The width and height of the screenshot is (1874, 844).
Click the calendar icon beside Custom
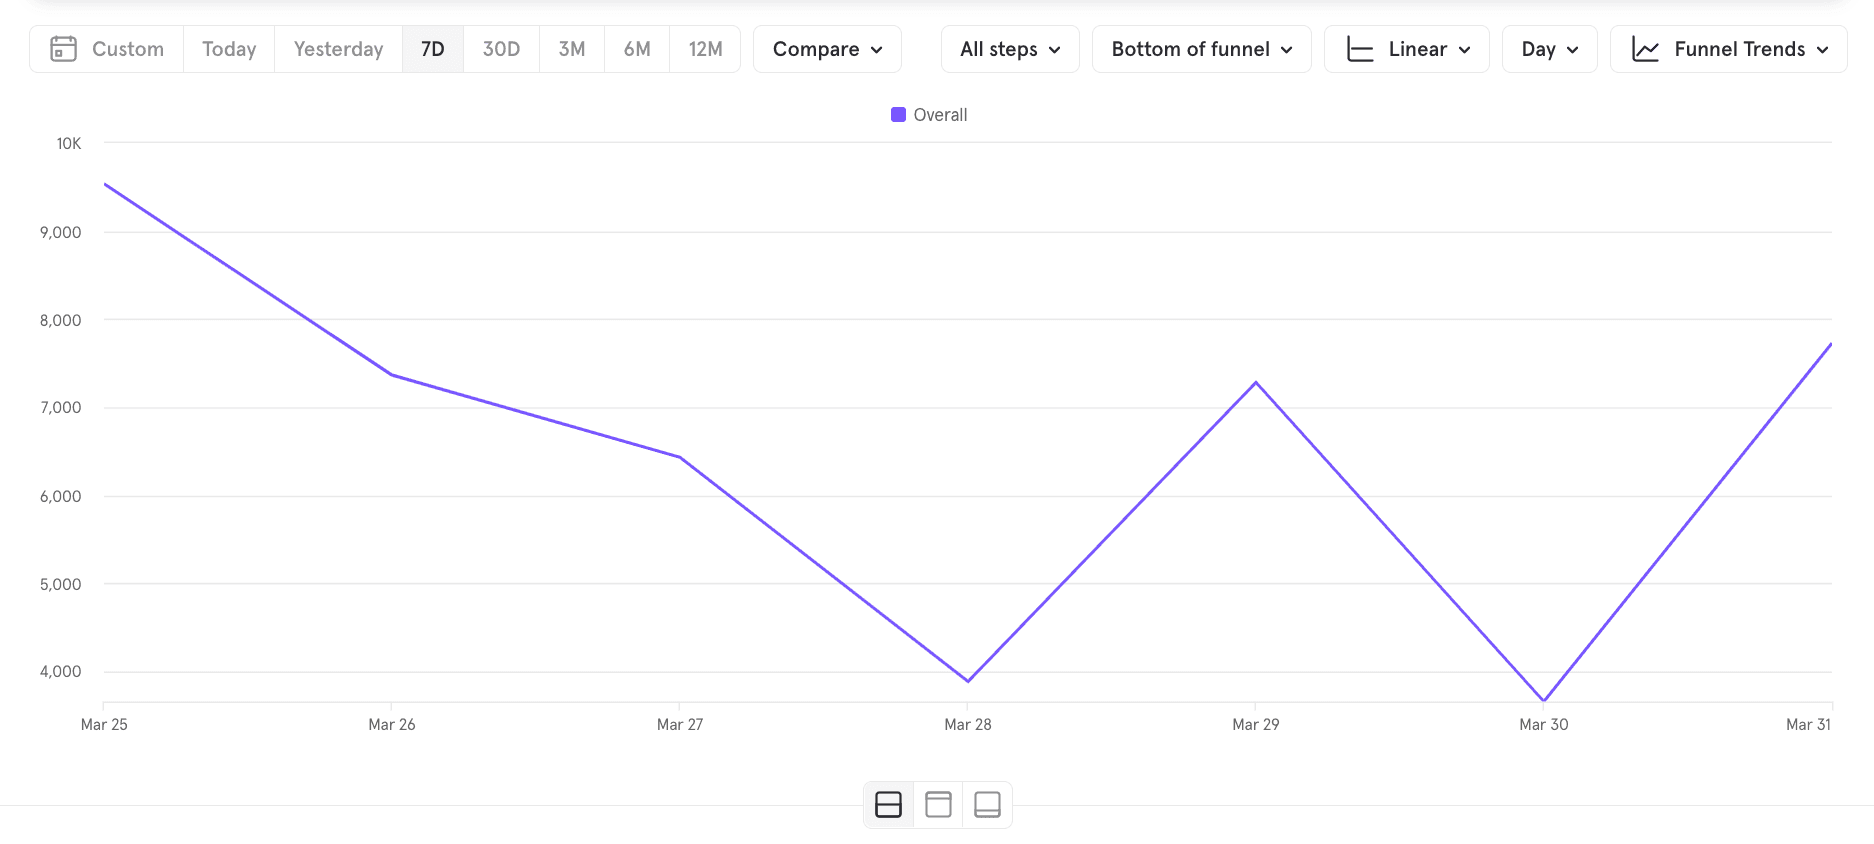[63, 49]
